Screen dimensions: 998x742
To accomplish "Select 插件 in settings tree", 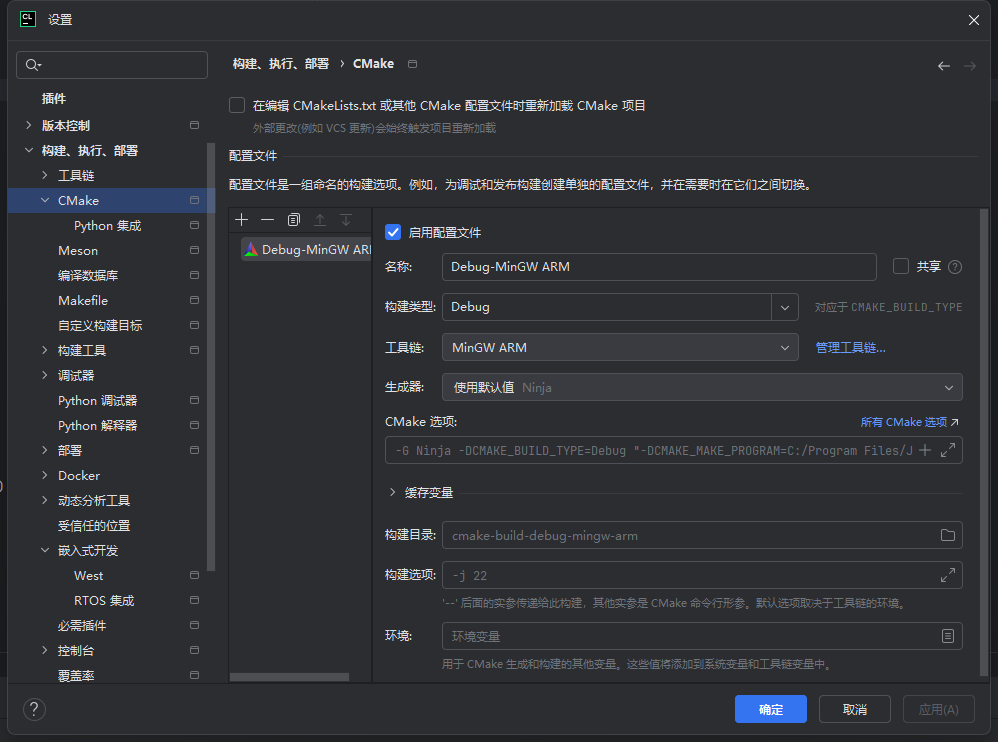I will 53,99.
